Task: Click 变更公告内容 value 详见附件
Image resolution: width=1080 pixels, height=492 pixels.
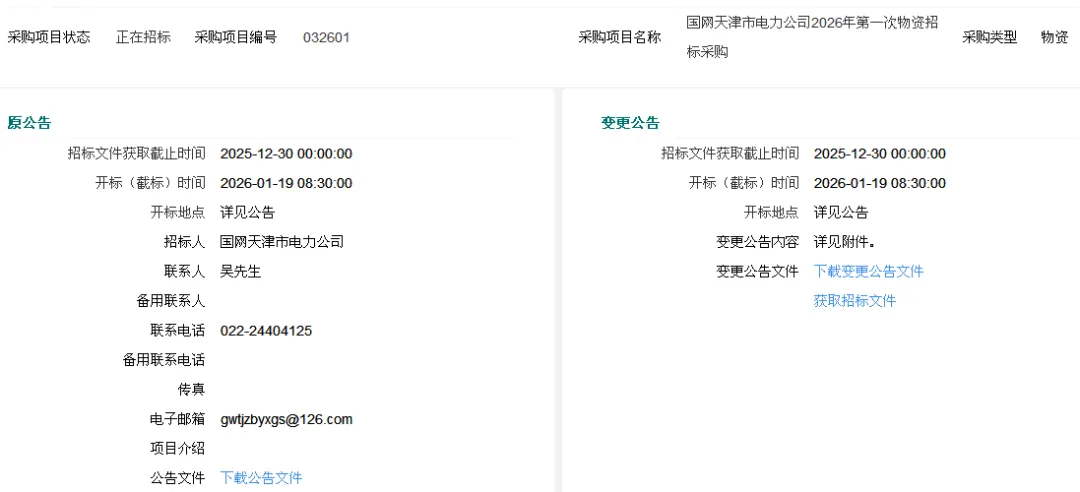Action: pos(844,241)
